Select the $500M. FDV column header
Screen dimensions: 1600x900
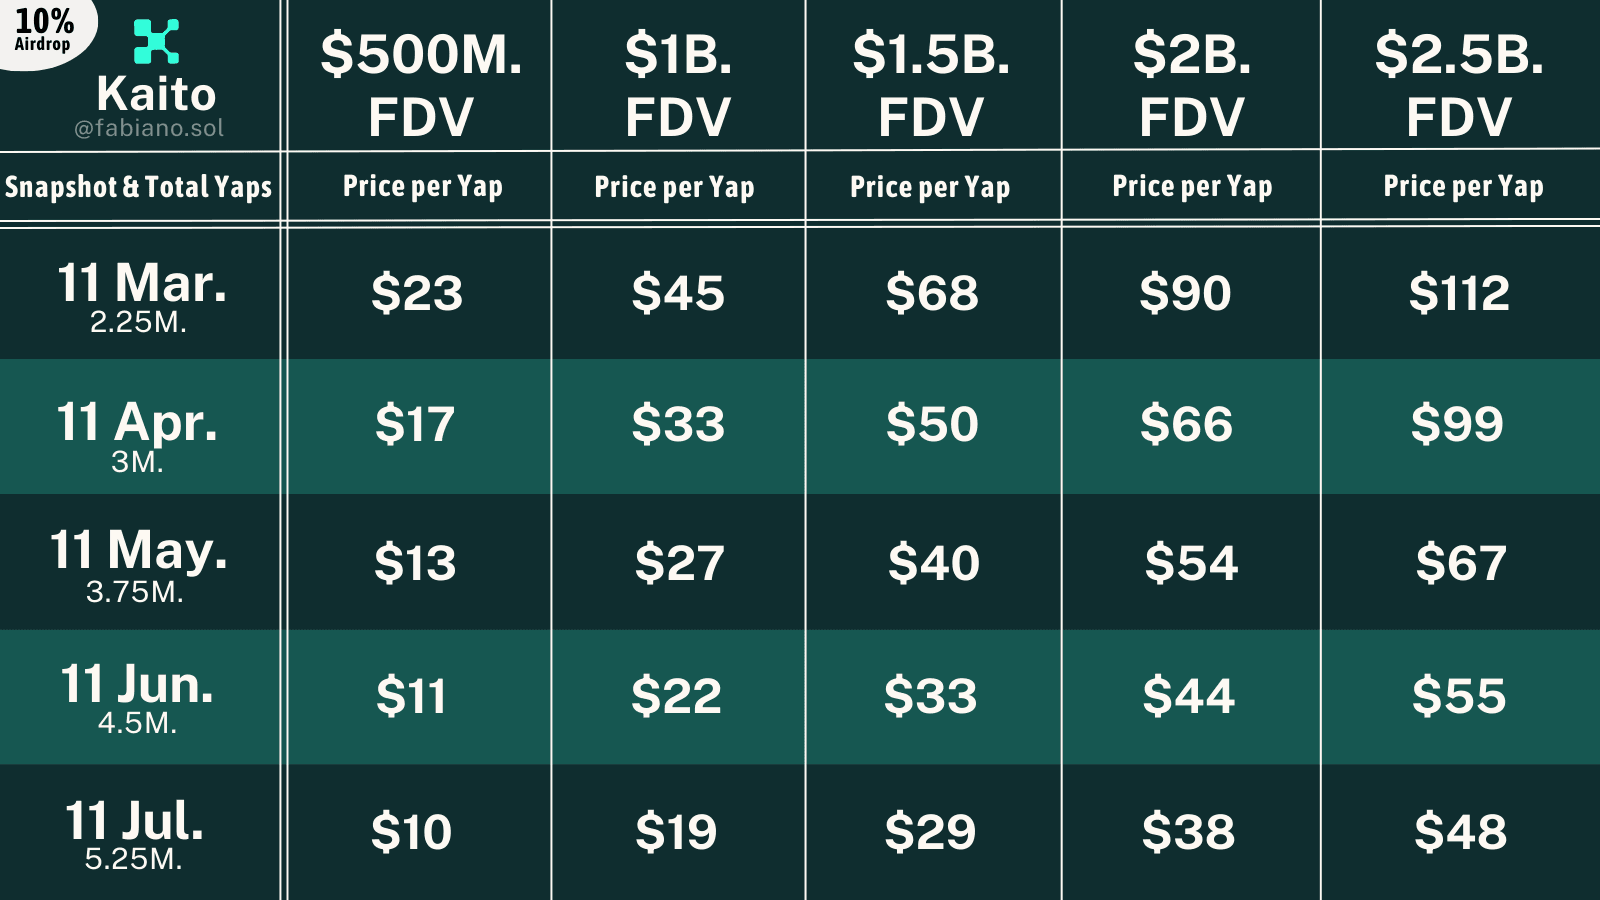click(x=421, y=85)
